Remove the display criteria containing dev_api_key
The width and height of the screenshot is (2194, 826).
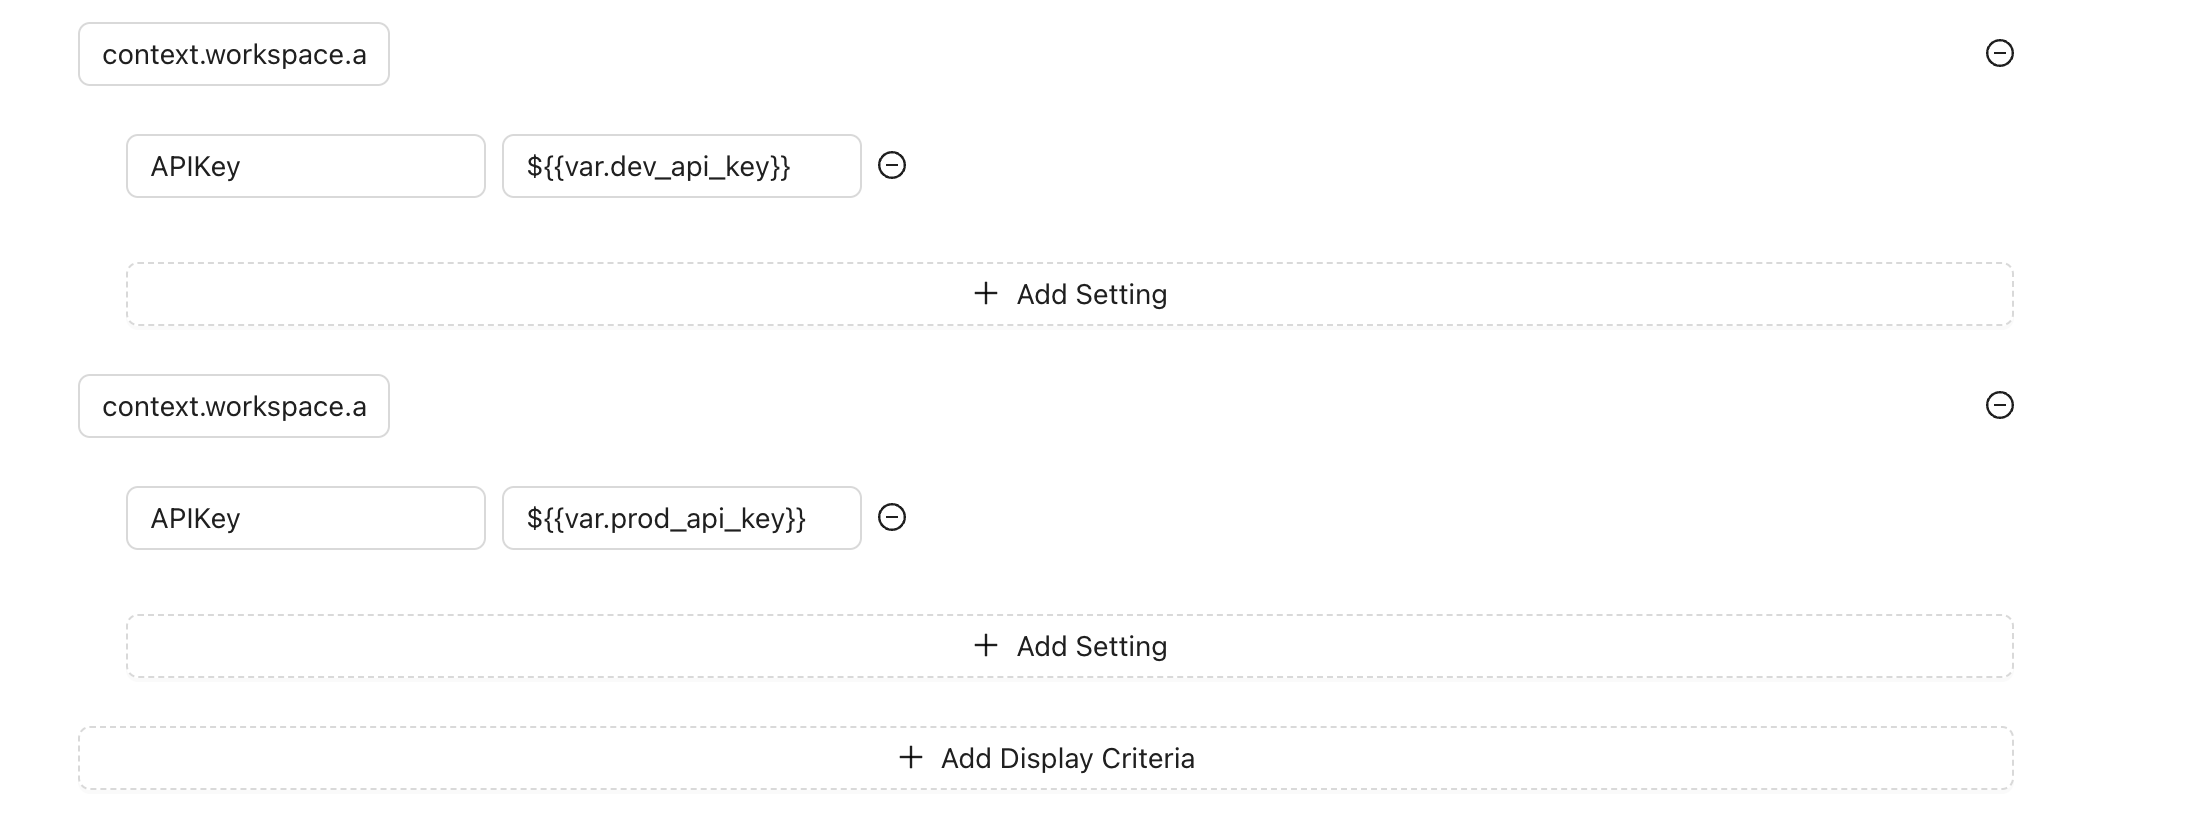(1999, 53)
